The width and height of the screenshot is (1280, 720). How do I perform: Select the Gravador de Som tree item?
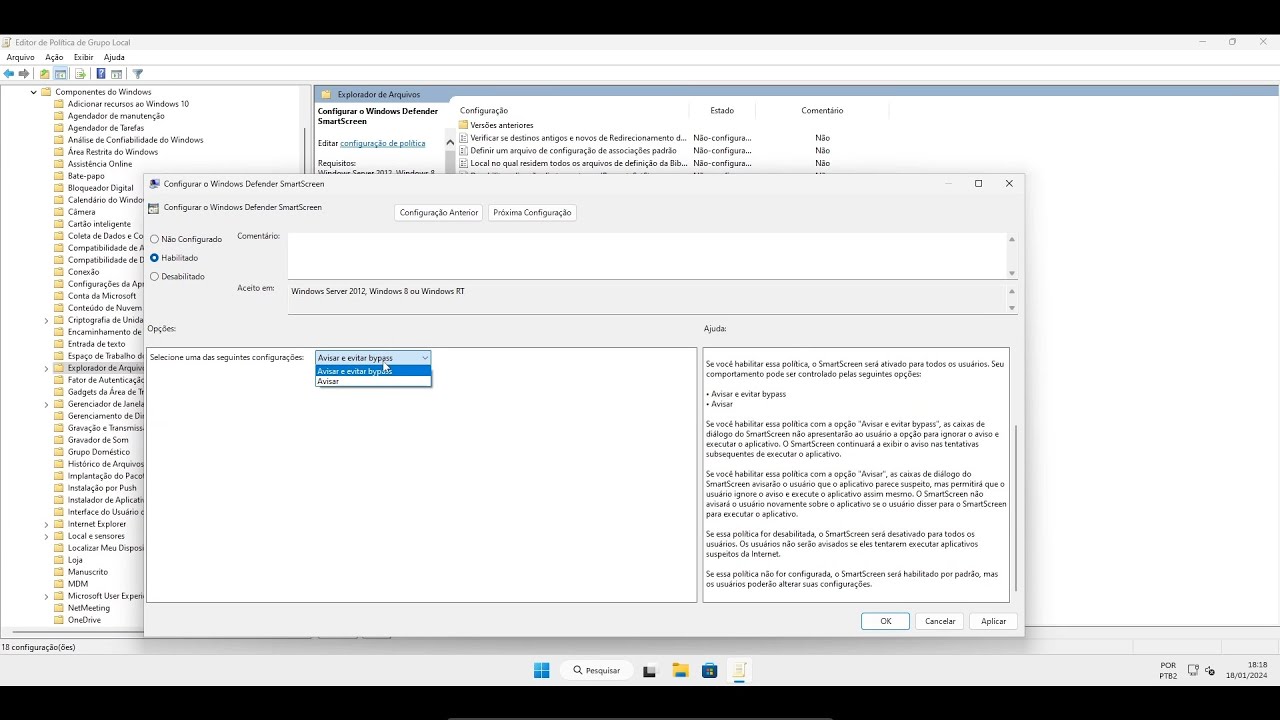point(98,440)
